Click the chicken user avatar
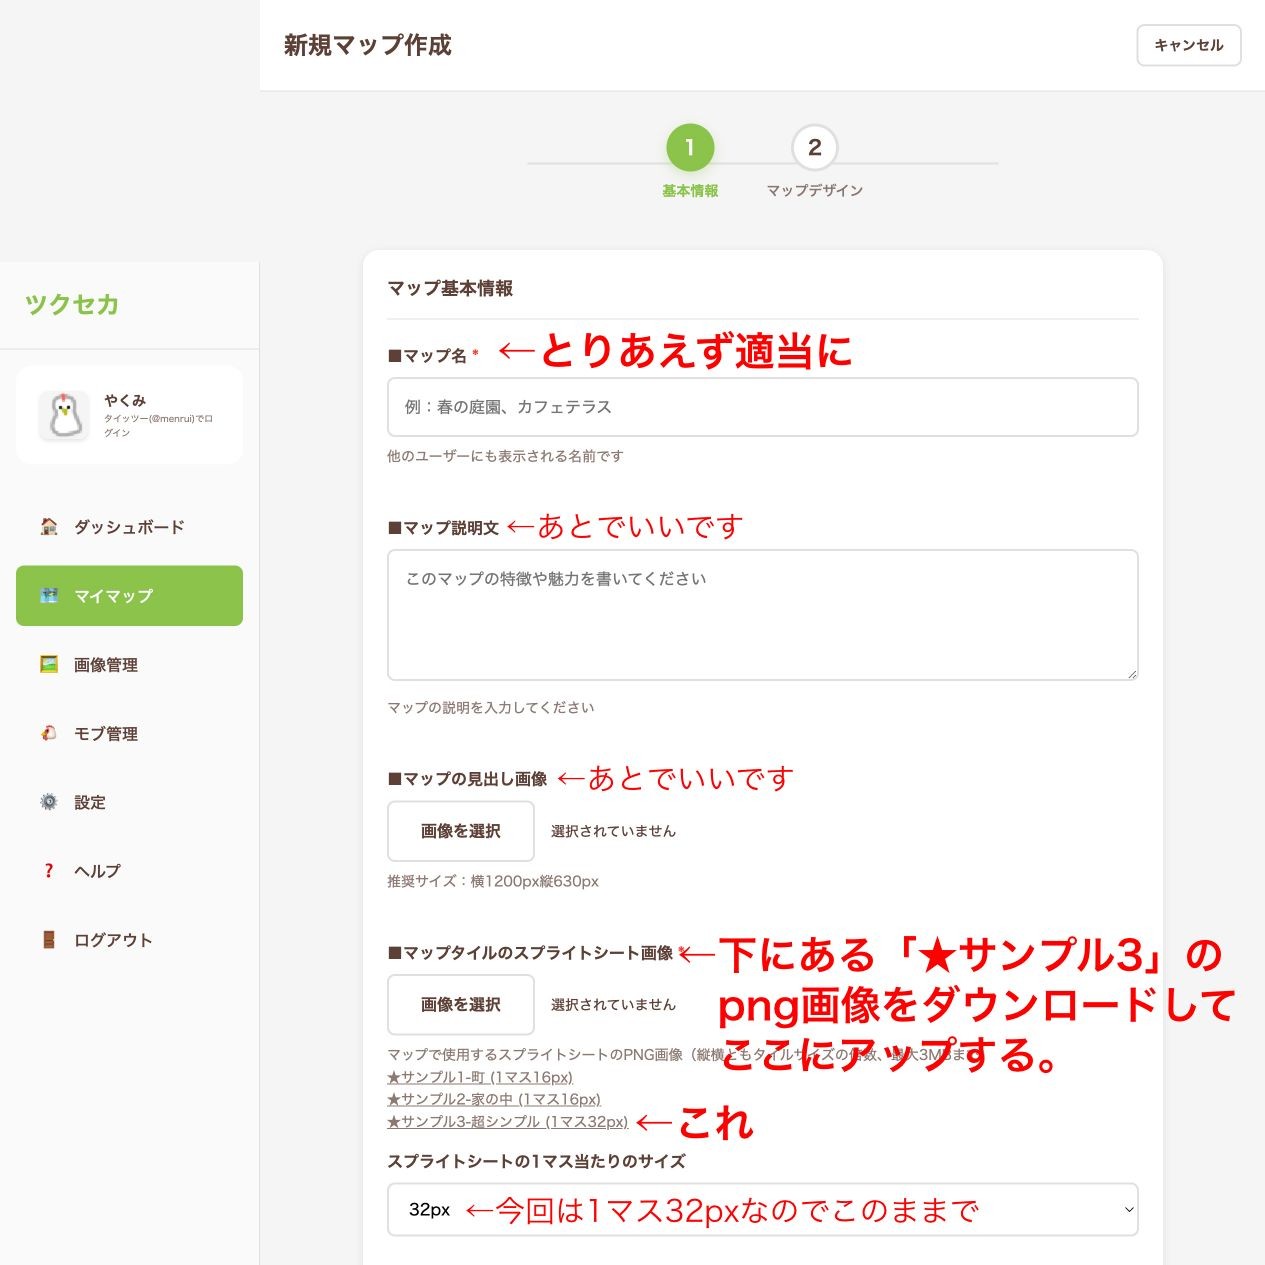The width and height of the screenshot is (1265, 1265). pos(65,415)
